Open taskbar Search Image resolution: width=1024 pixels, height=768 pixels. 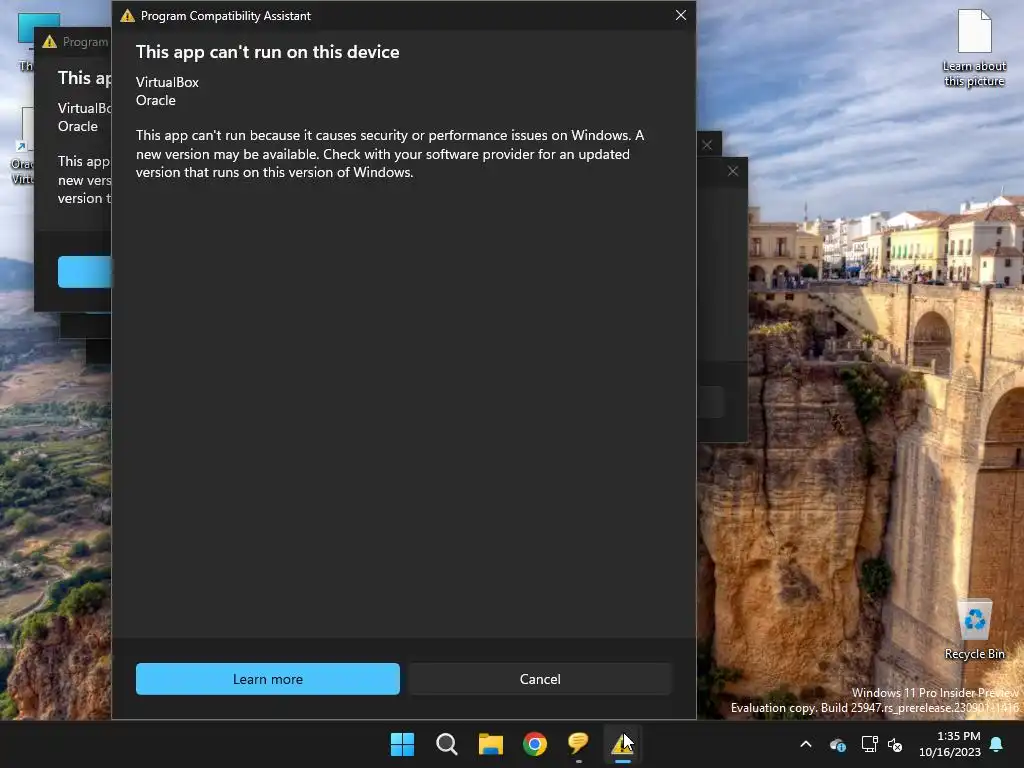[x=447, y=744]
